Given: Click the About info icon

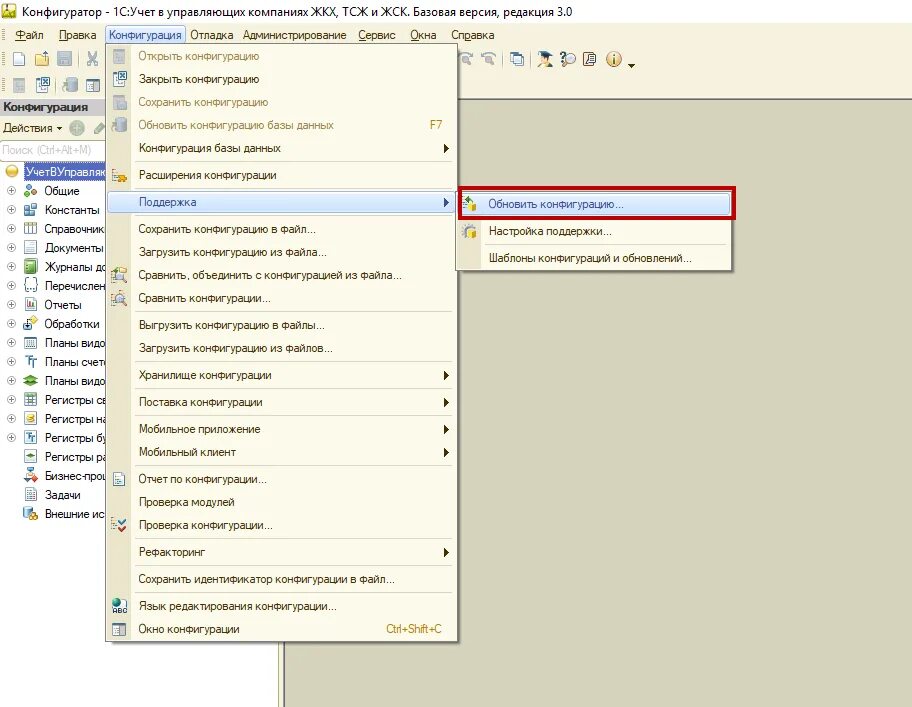Looking at the screenshot, I should tap(614, 59).
